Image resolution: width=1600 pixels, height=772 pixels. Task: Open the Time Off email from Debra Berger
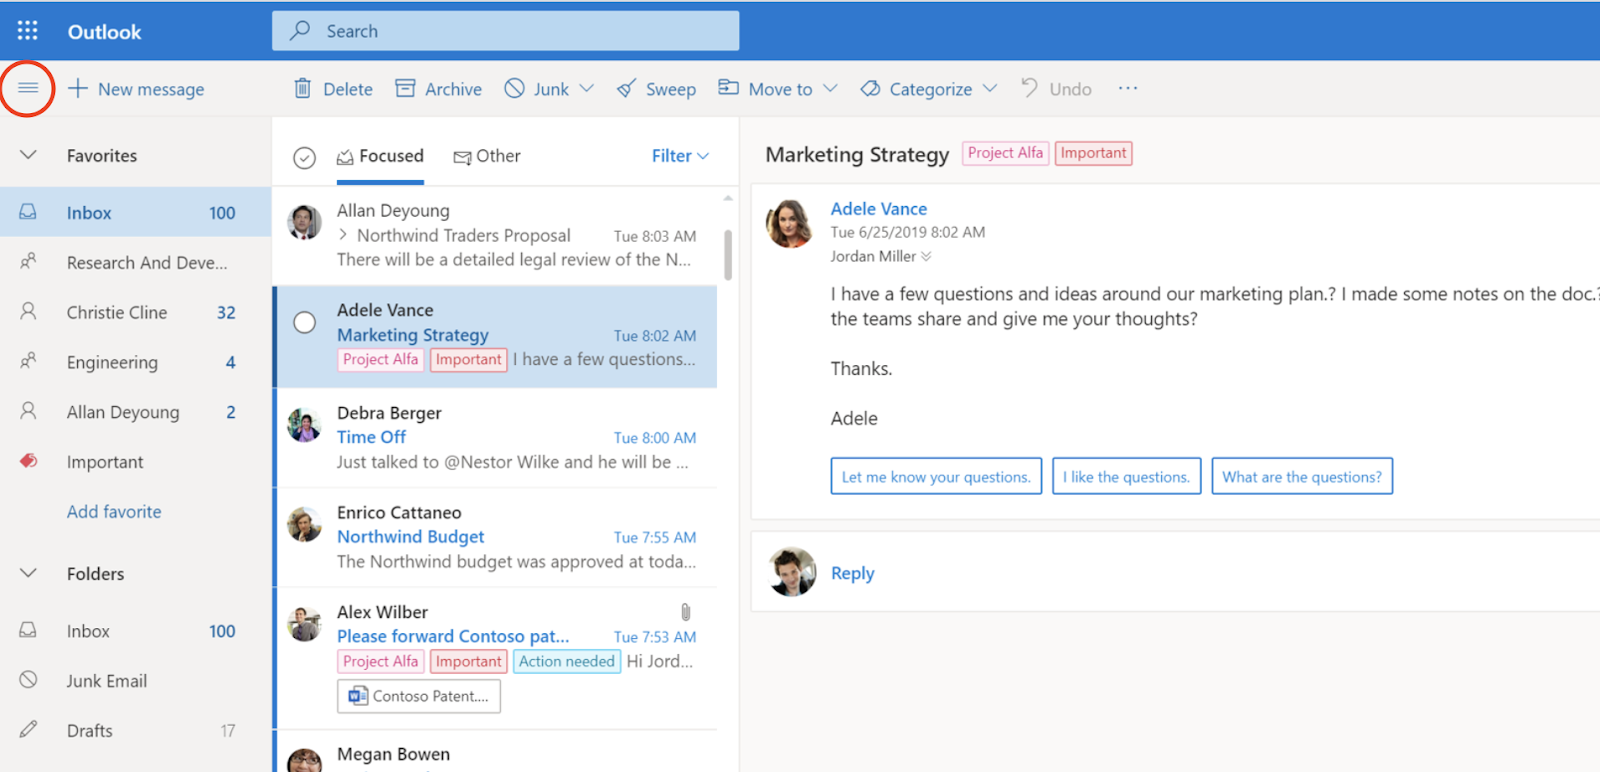[x=497, y=437]
